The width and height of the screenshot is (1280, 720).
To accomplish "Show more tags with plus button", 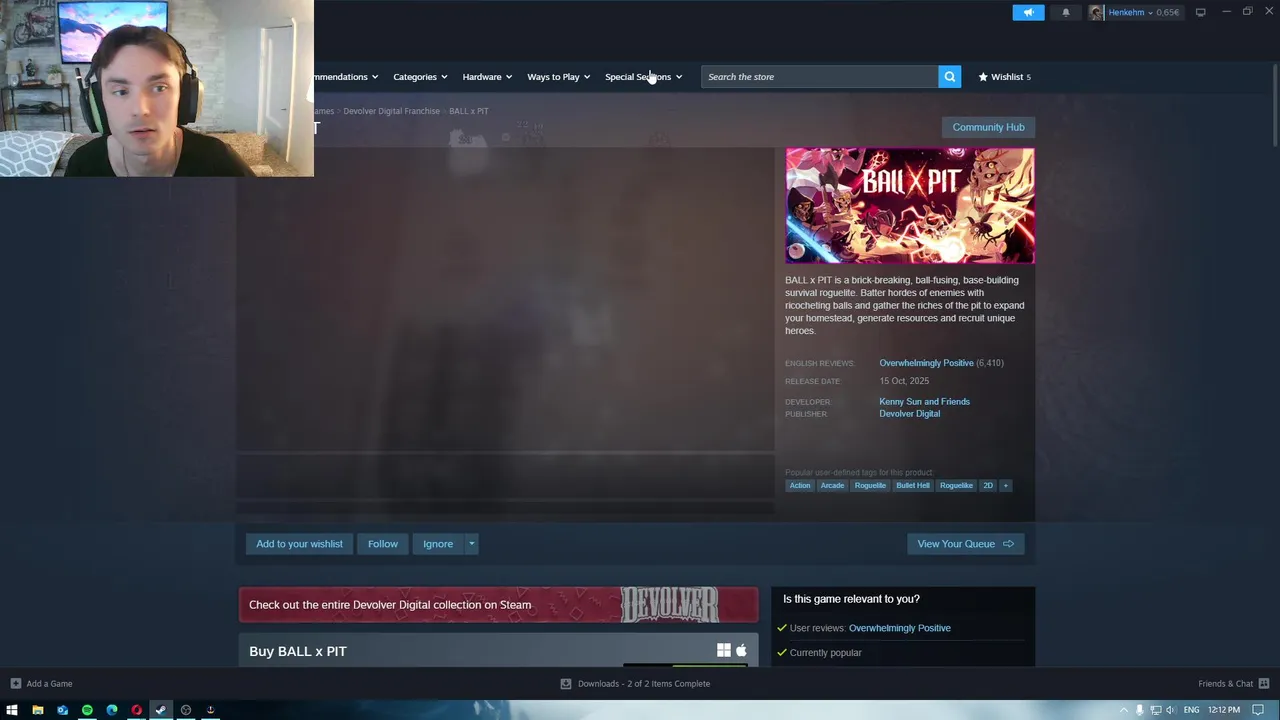I will coord(1005,485).
